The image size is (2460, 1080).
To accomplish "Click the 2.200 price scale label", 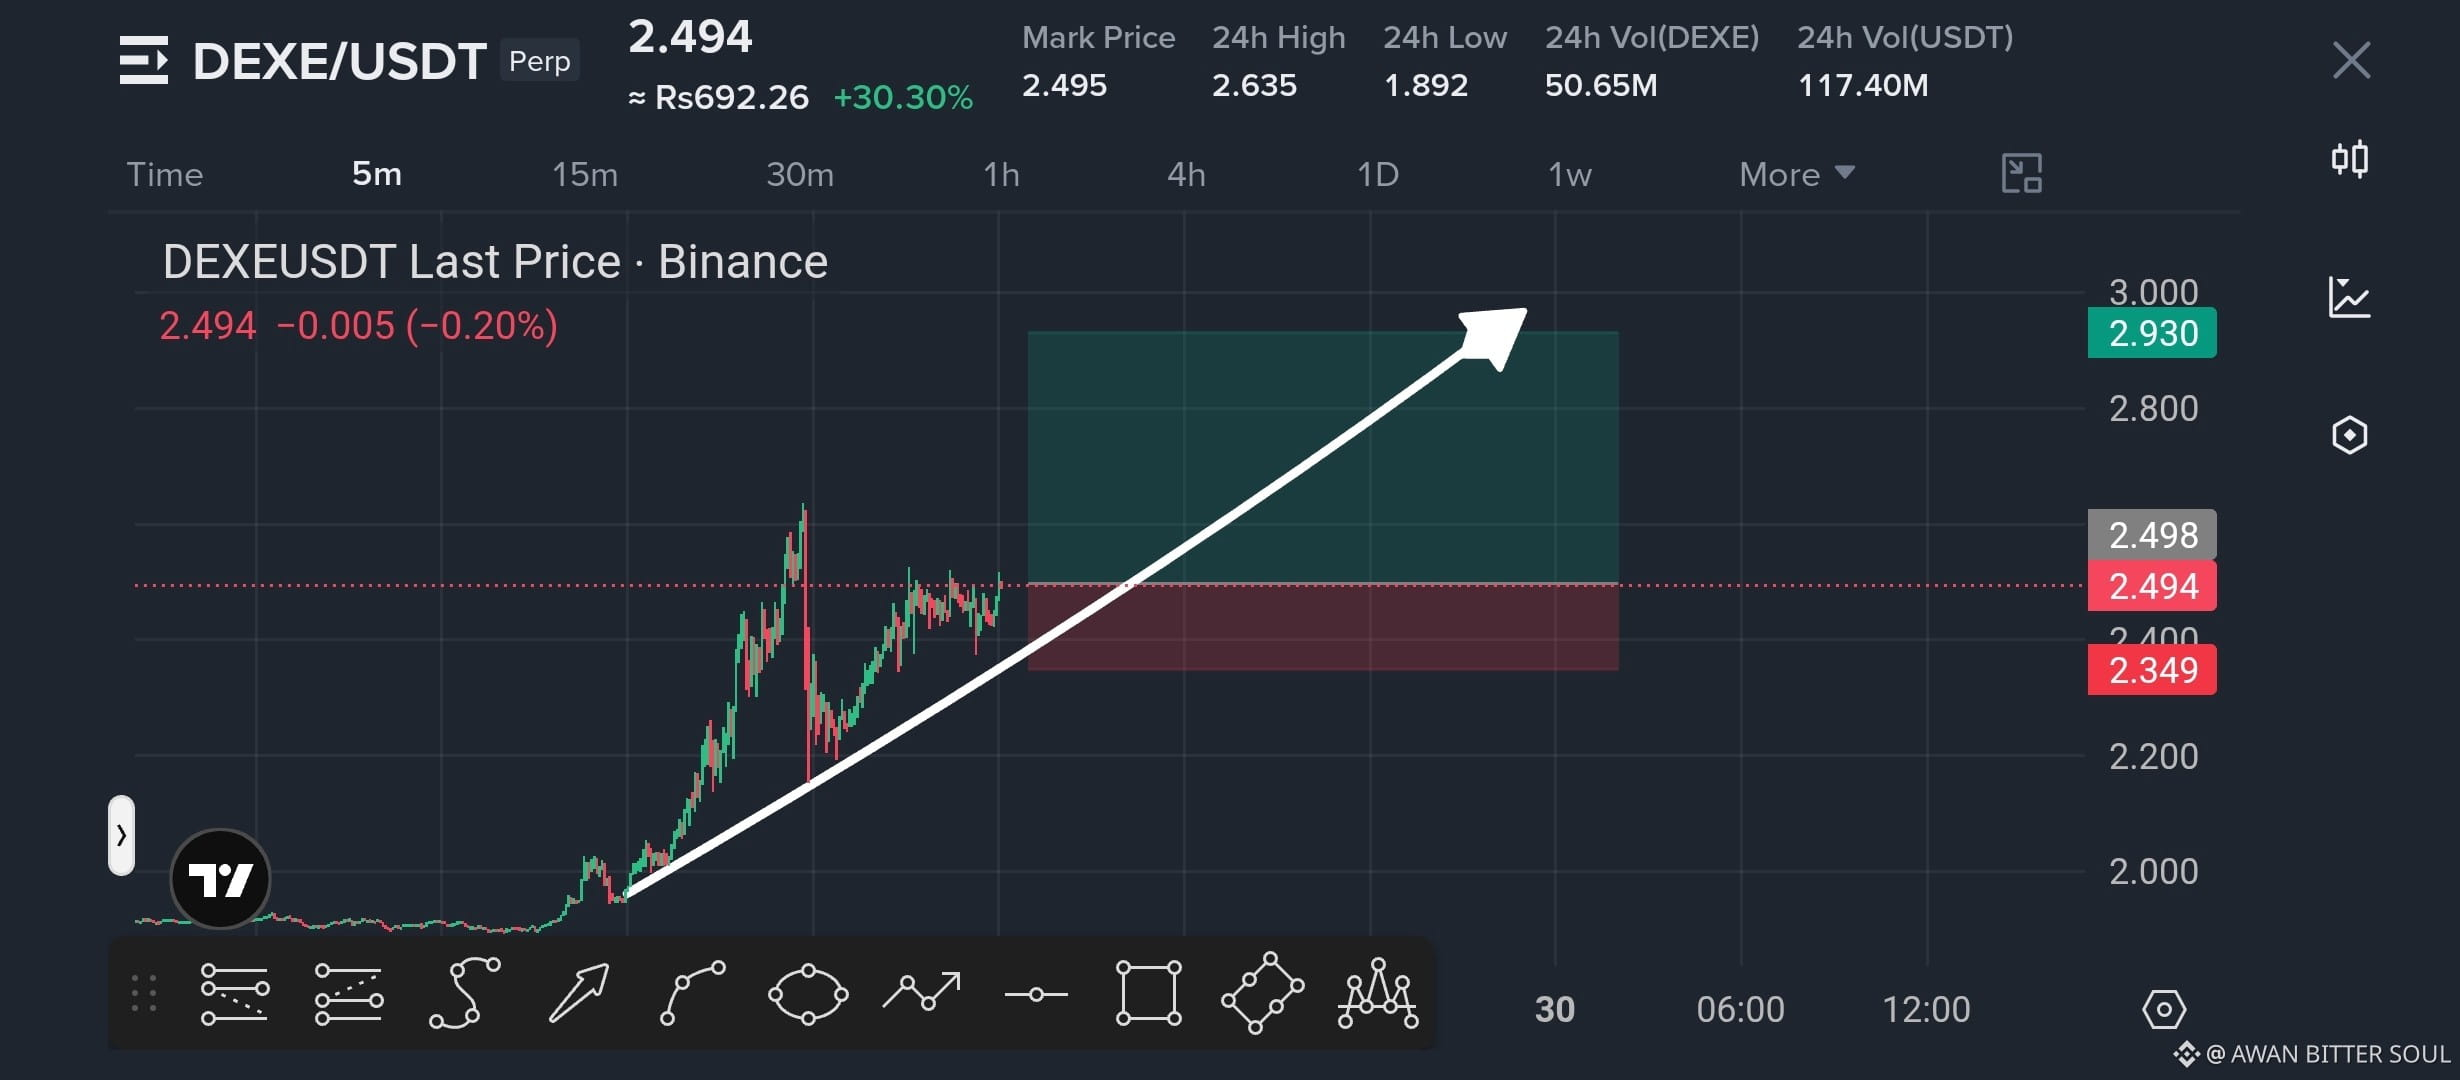I will (x=2153, y=756).
